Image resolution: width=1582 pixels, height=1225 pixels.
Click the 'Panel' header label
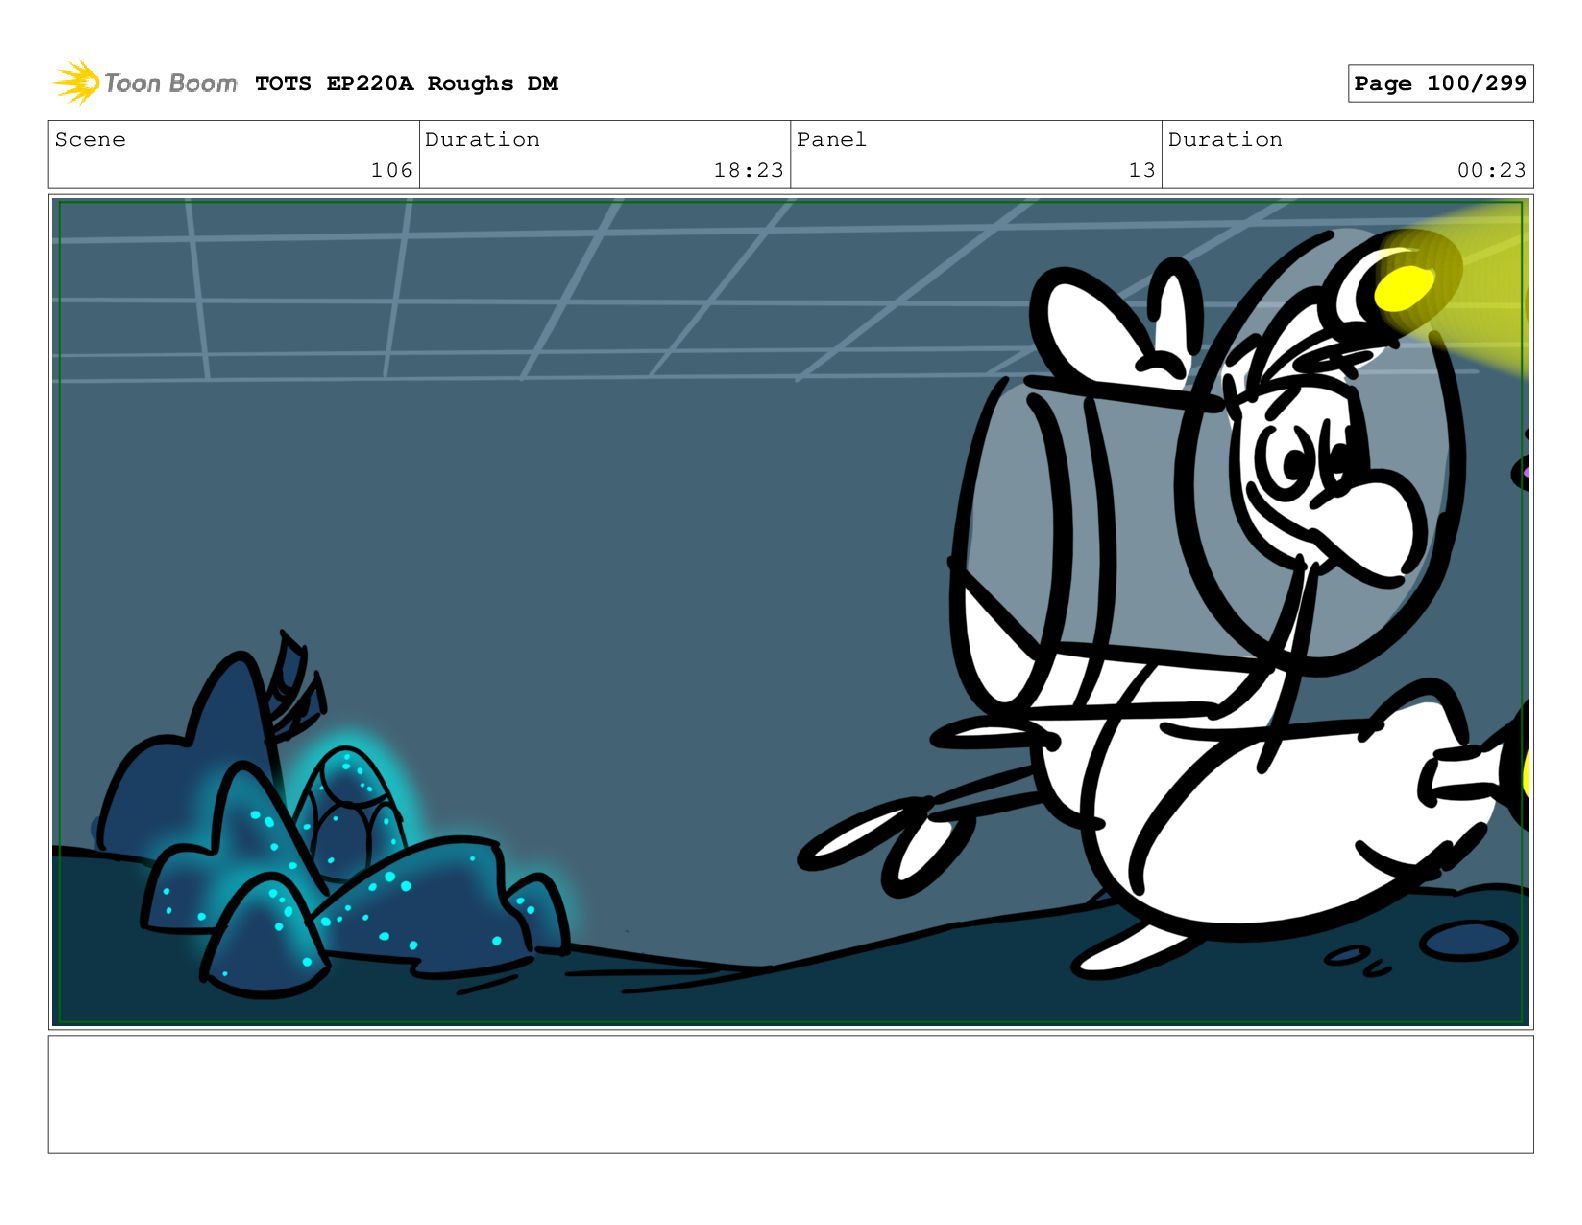coord(832,140)
